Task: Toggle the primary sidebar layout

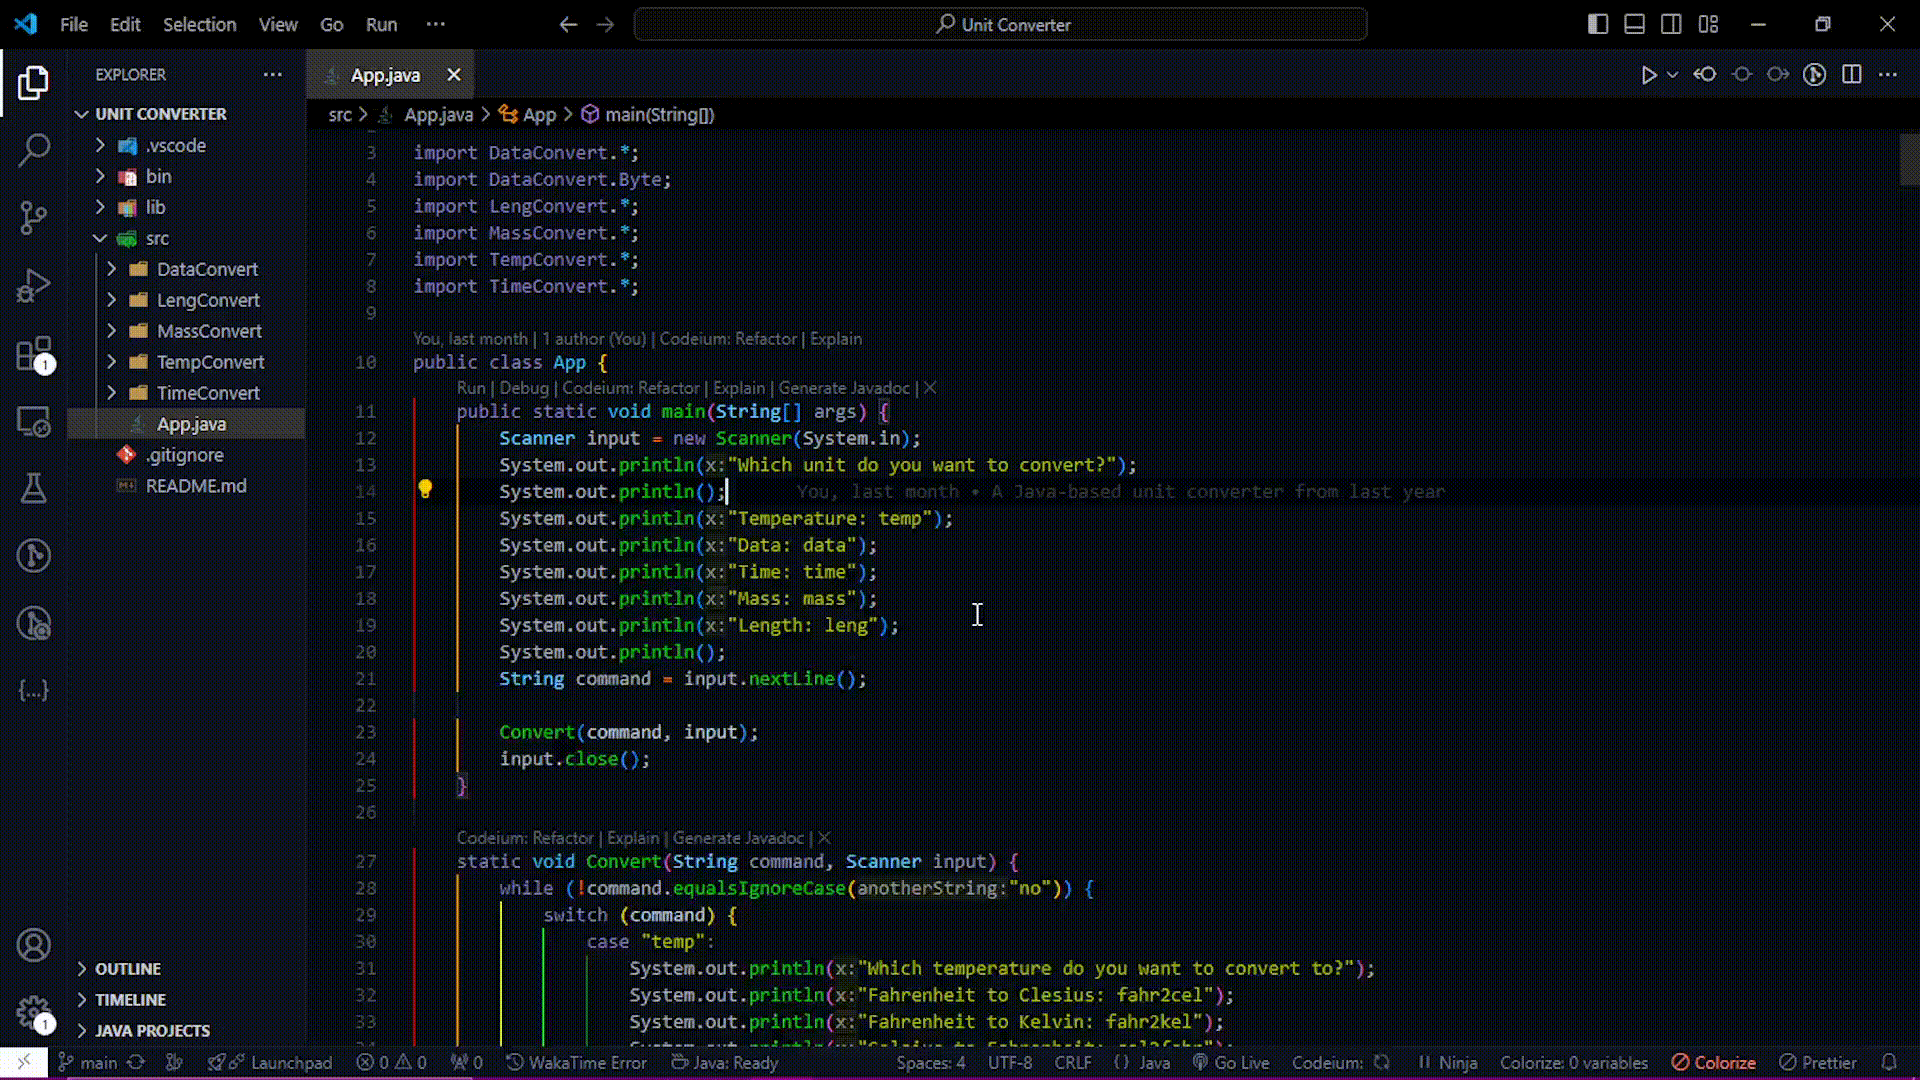Action: [1598, 24]
